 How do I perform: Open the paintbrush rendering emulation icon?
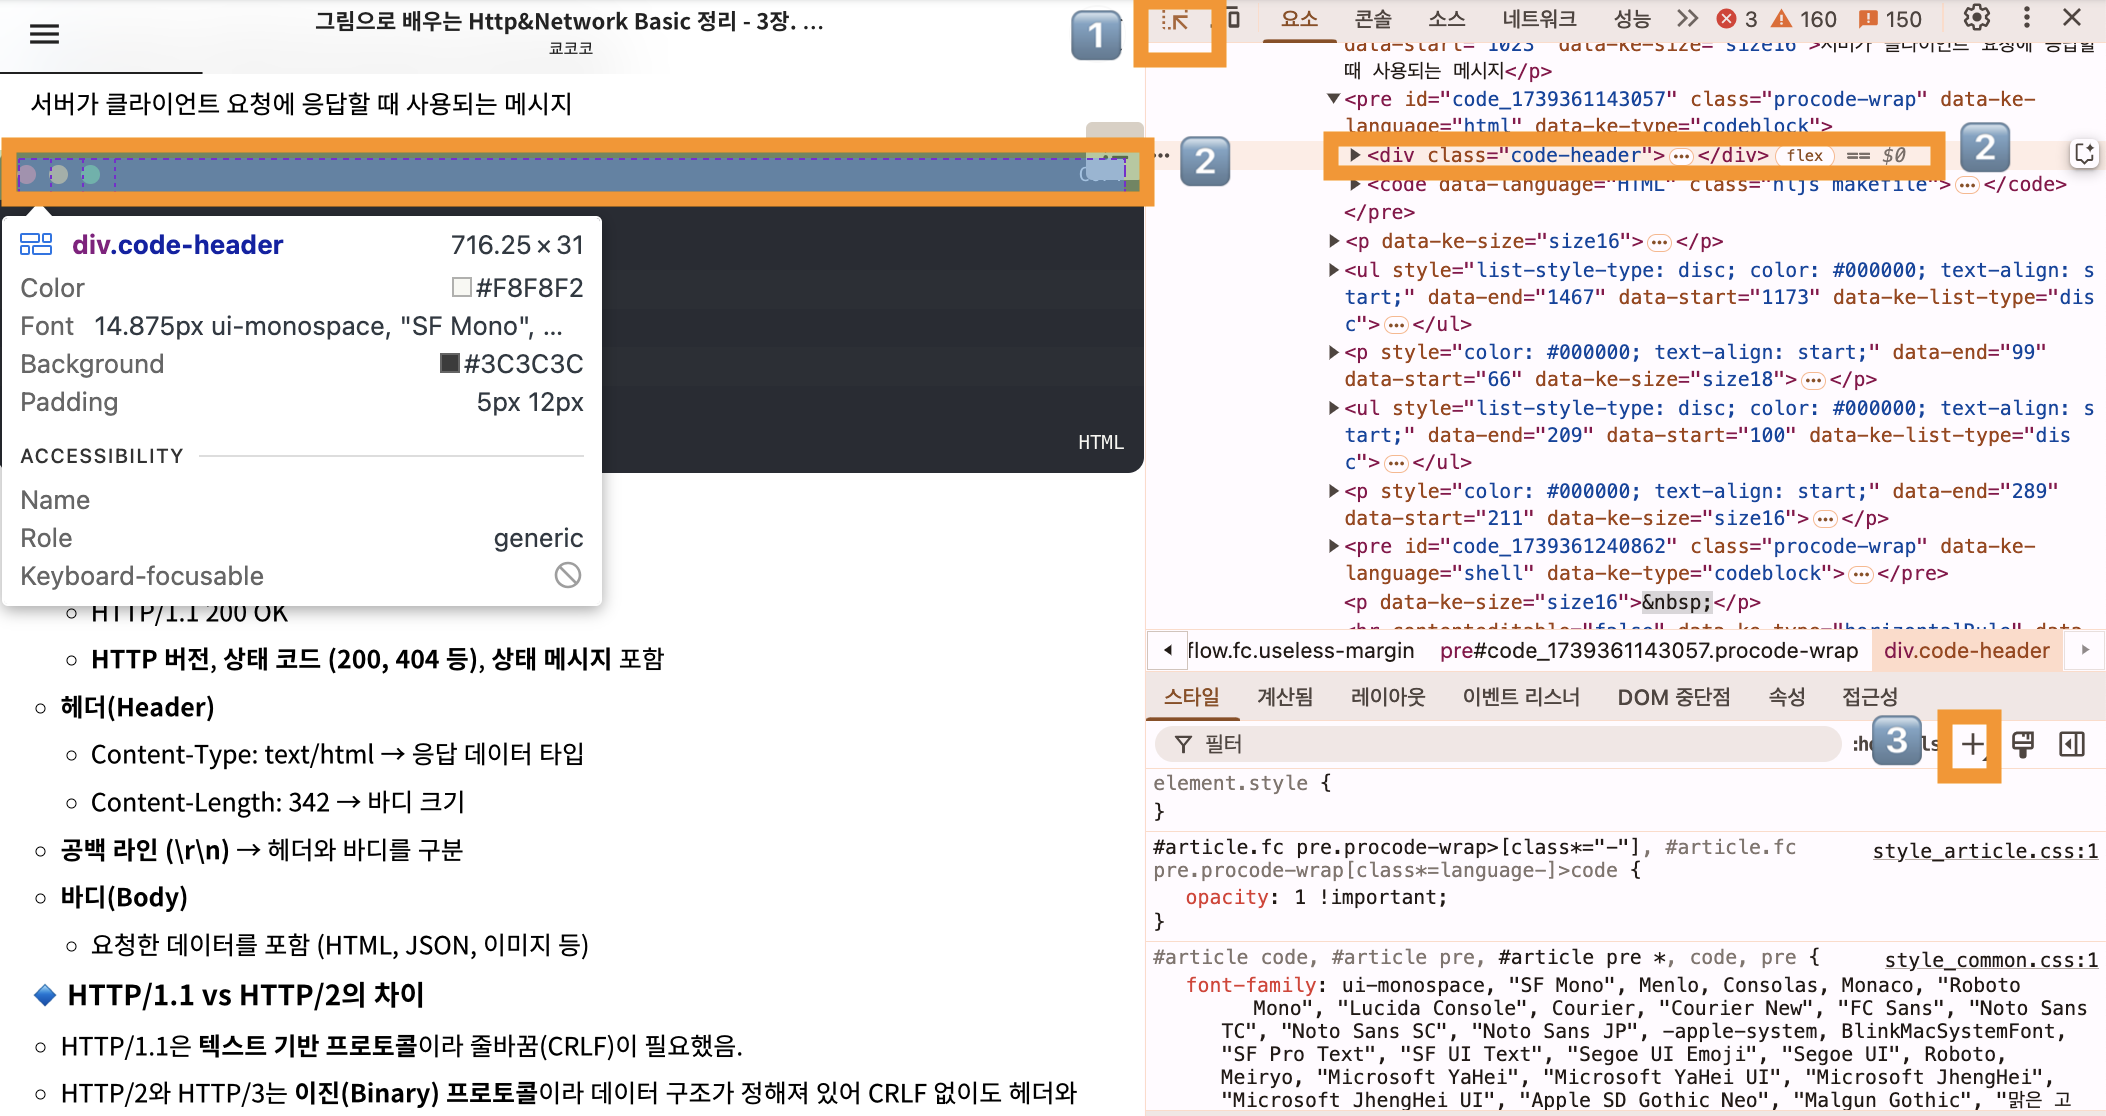[x=2023, y=744]
